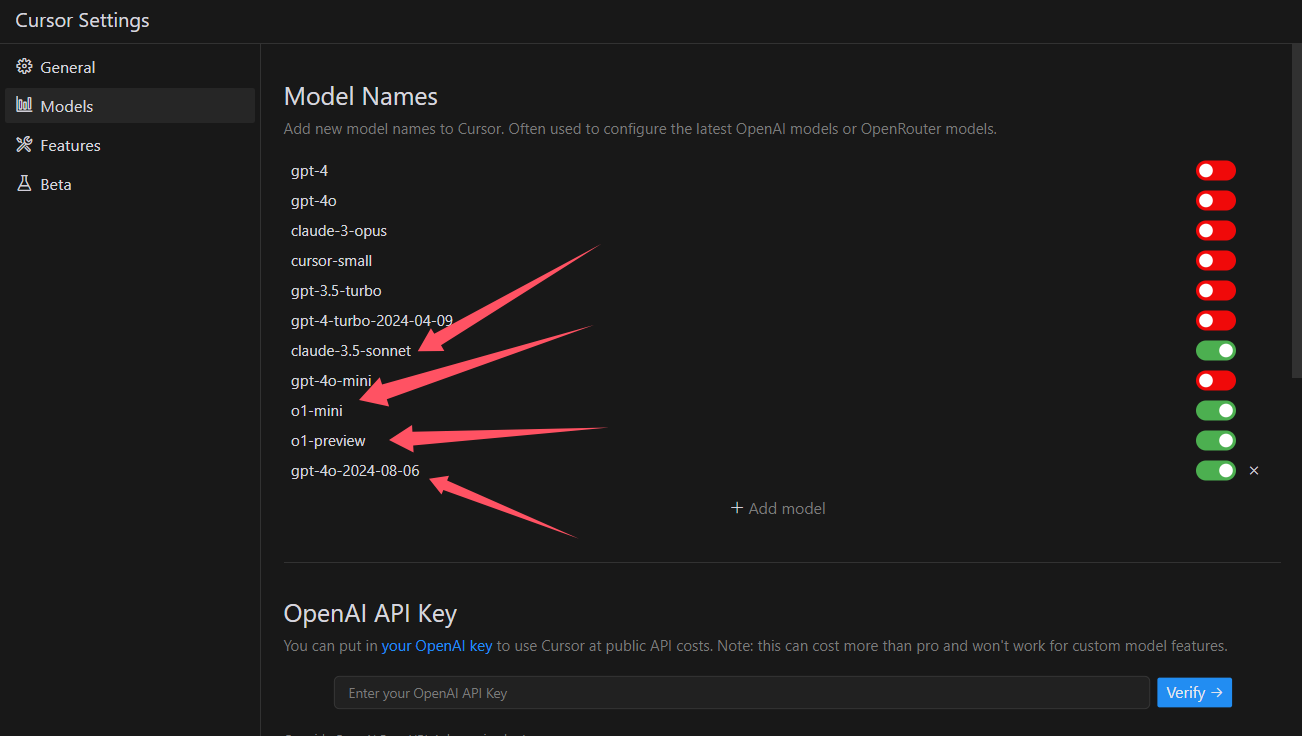
Task: Select the o1-preview model name
Action: pos(328,441)
